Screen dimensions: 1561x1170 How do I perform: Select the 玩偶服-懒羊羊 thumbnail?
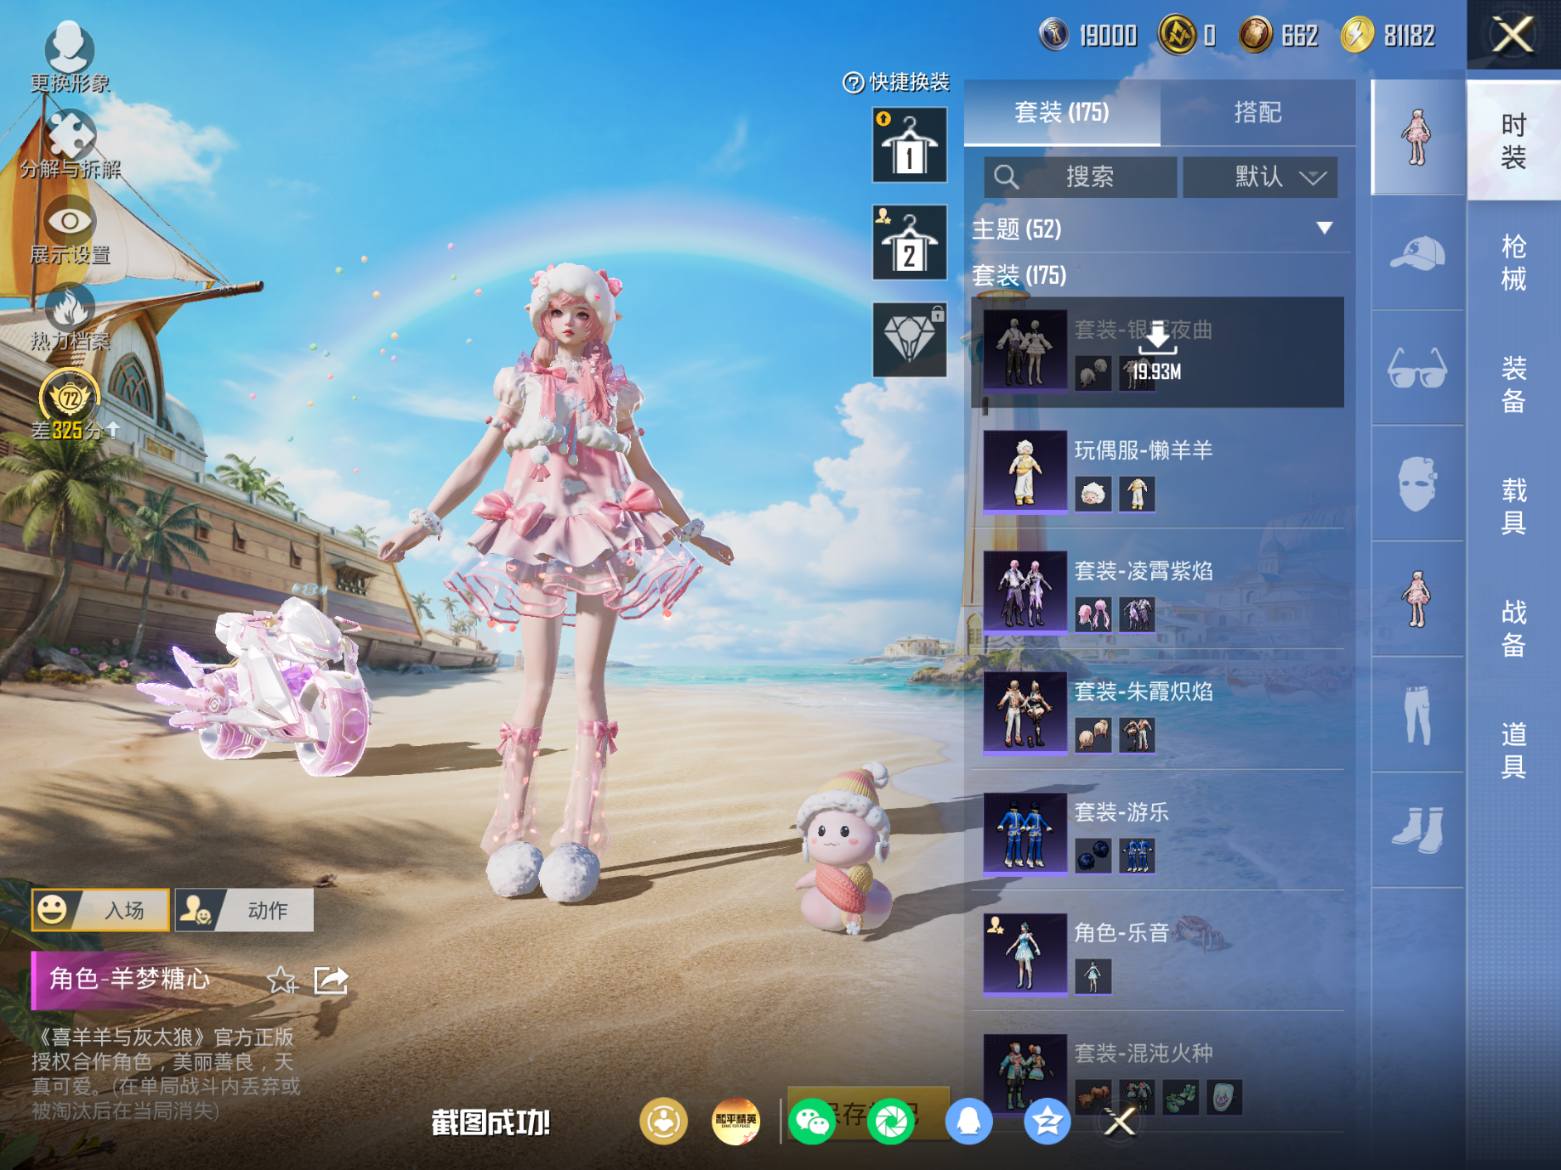[x=1024, y=471]
